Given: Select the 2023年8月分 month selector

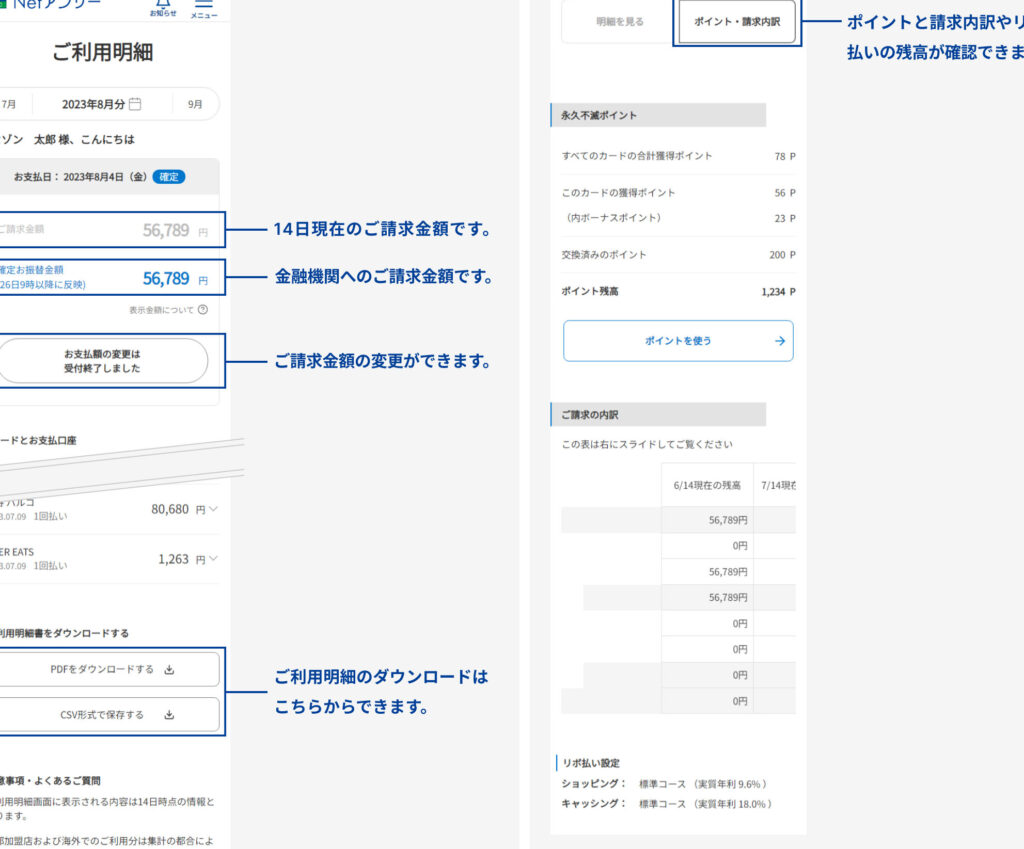Looking at the screenshot, I should [101, 104].
